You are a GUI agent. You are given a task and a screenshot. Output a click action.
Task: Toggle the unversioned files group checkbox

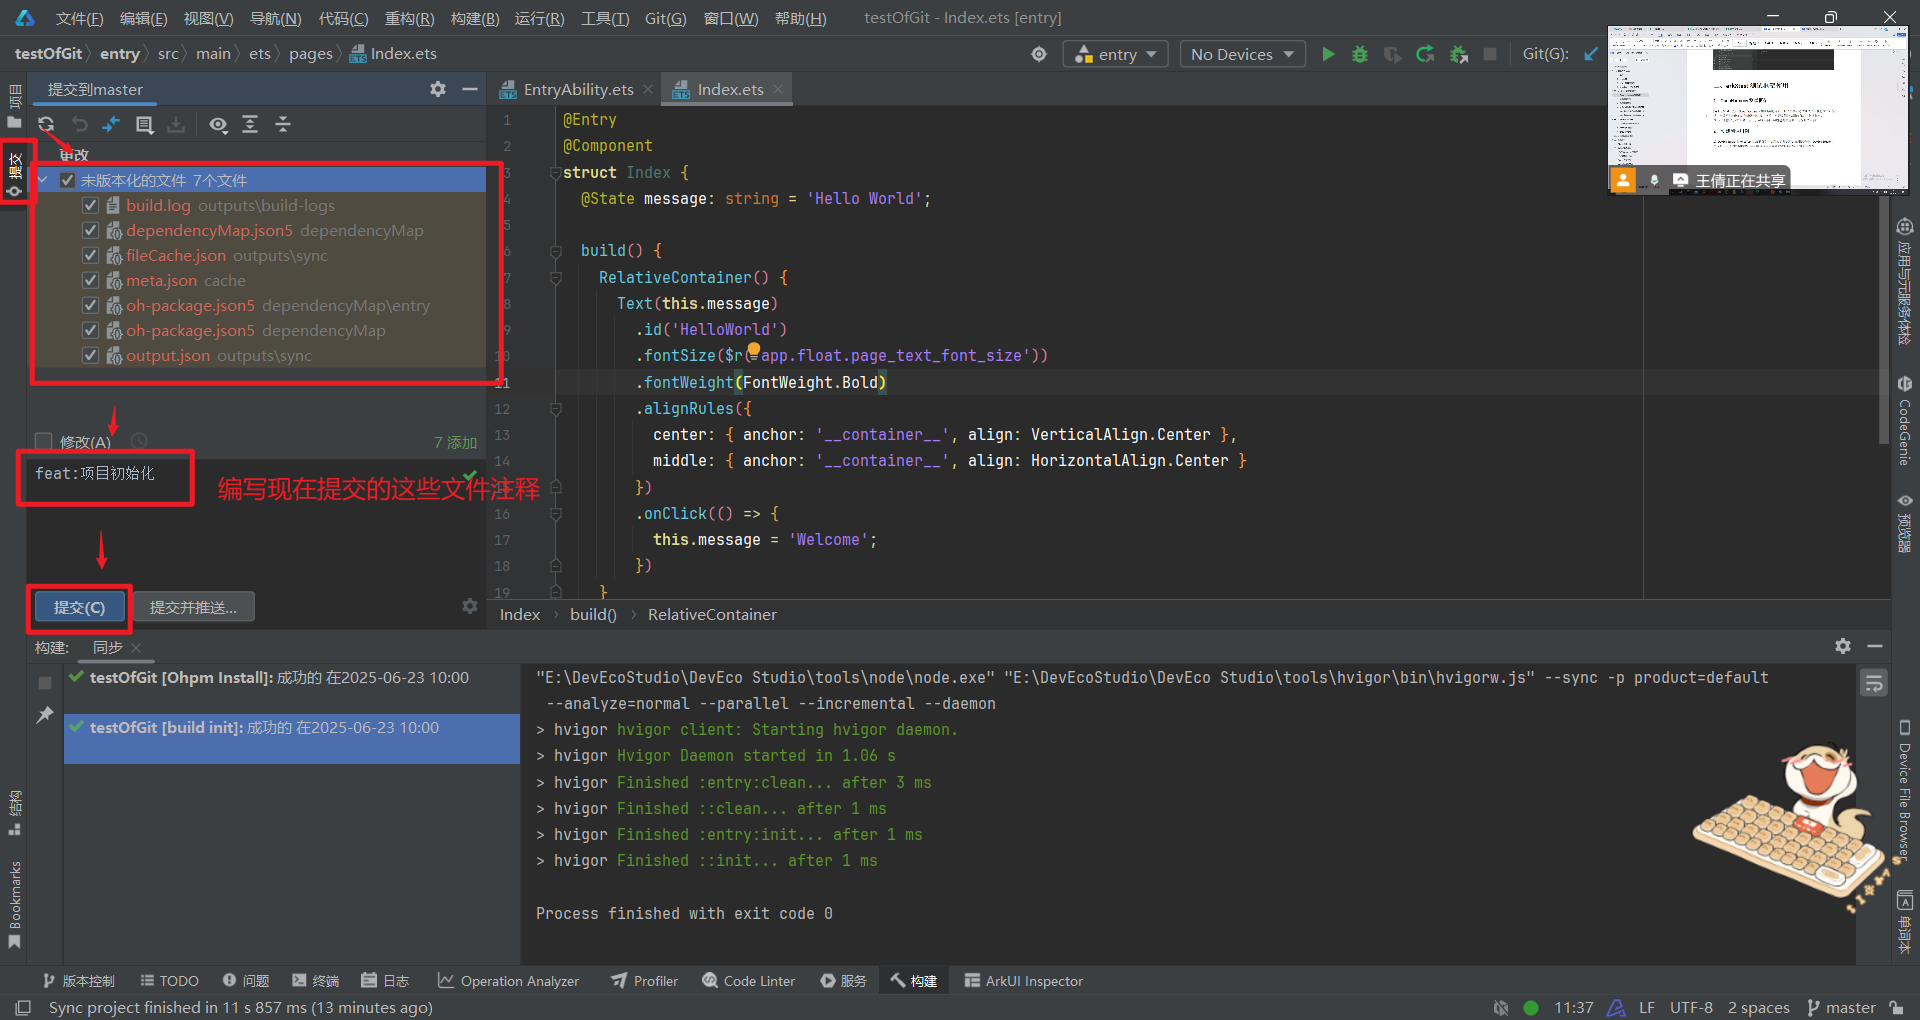click(68, 180)
